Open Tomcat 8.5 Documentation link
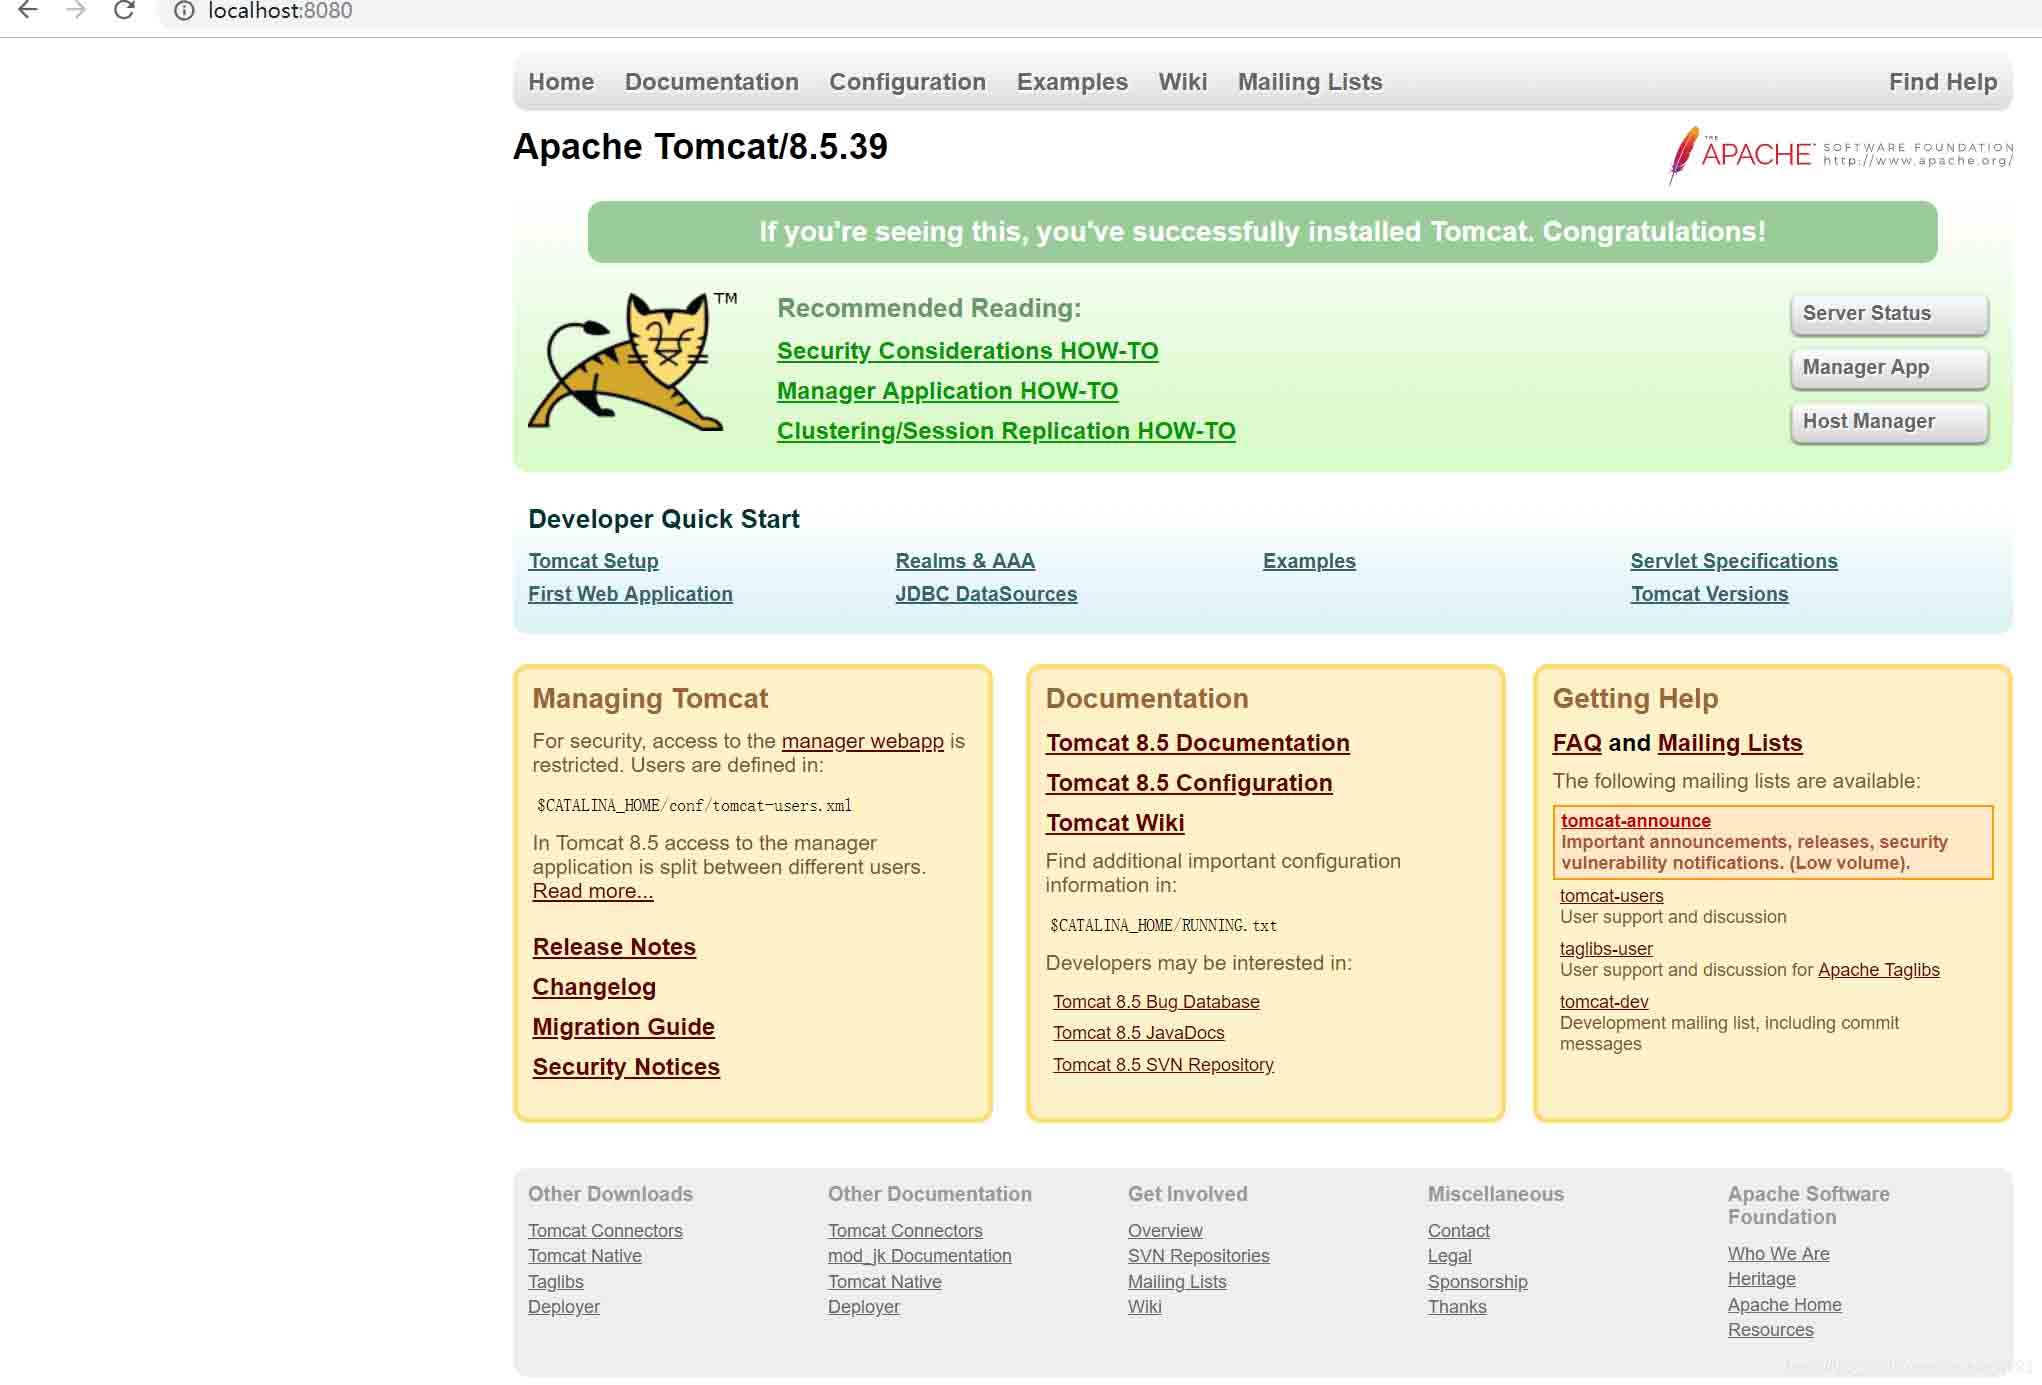This screenshot has width=2042, height=1385. pos(1197,743)
